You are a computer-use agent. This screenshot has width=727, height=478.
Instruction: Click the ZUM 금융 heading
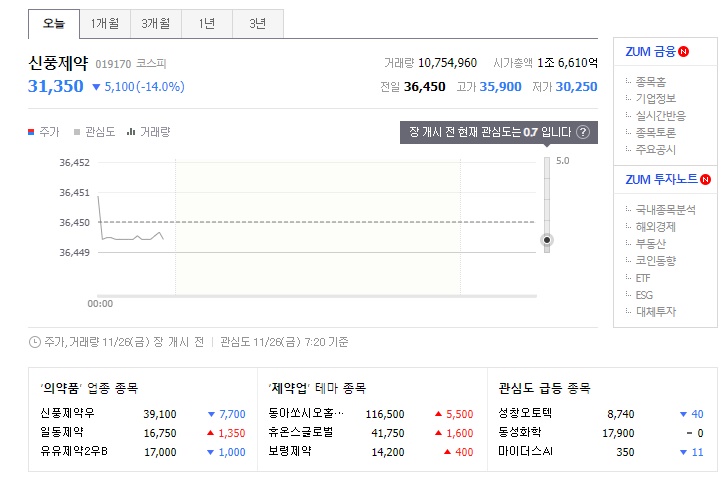[x=650, y=51]
